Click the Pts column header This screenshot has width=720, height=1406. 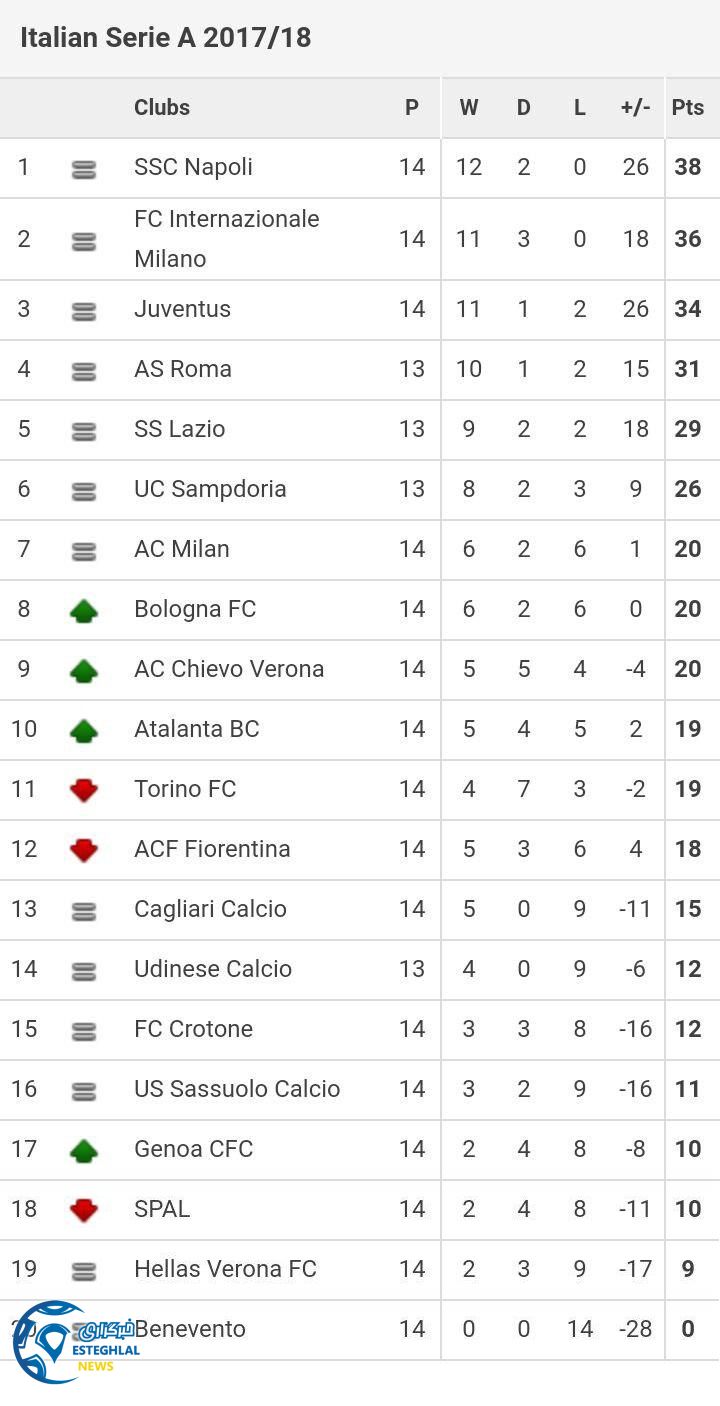(x=688, y=108)
